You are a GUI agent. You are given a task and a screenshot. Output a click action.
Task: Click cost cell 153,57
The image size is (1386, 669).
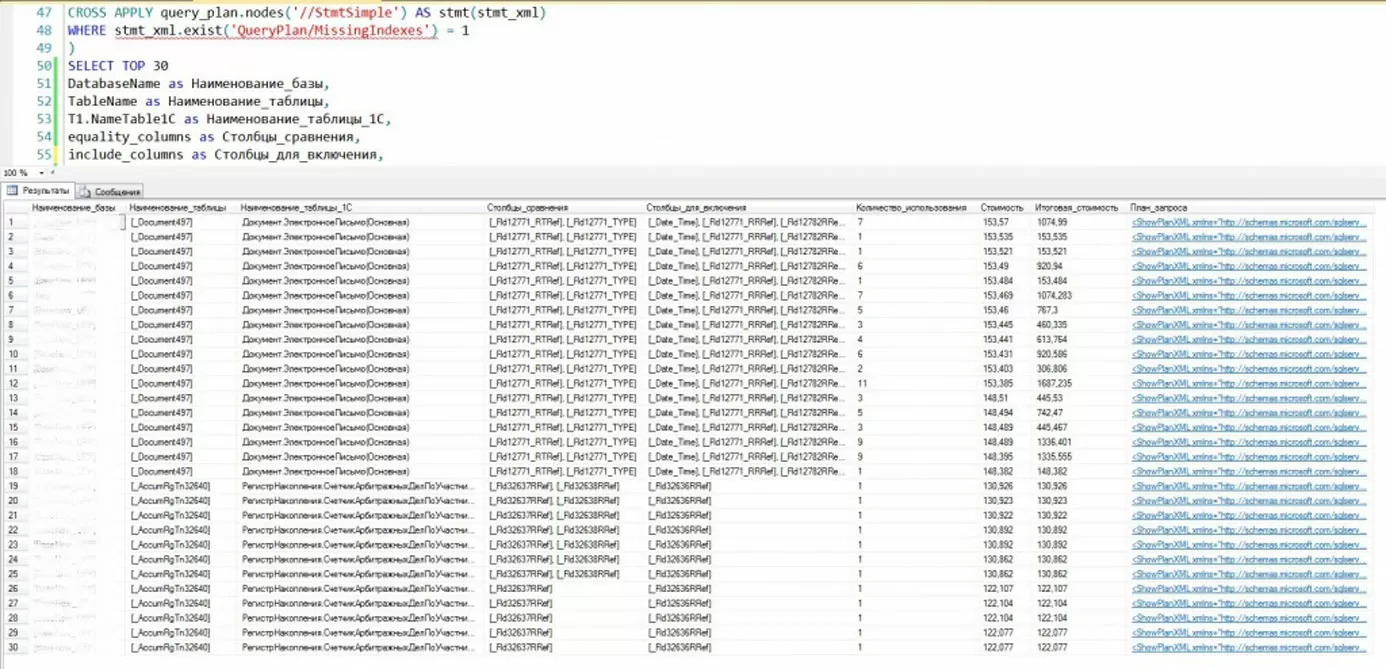995,222
